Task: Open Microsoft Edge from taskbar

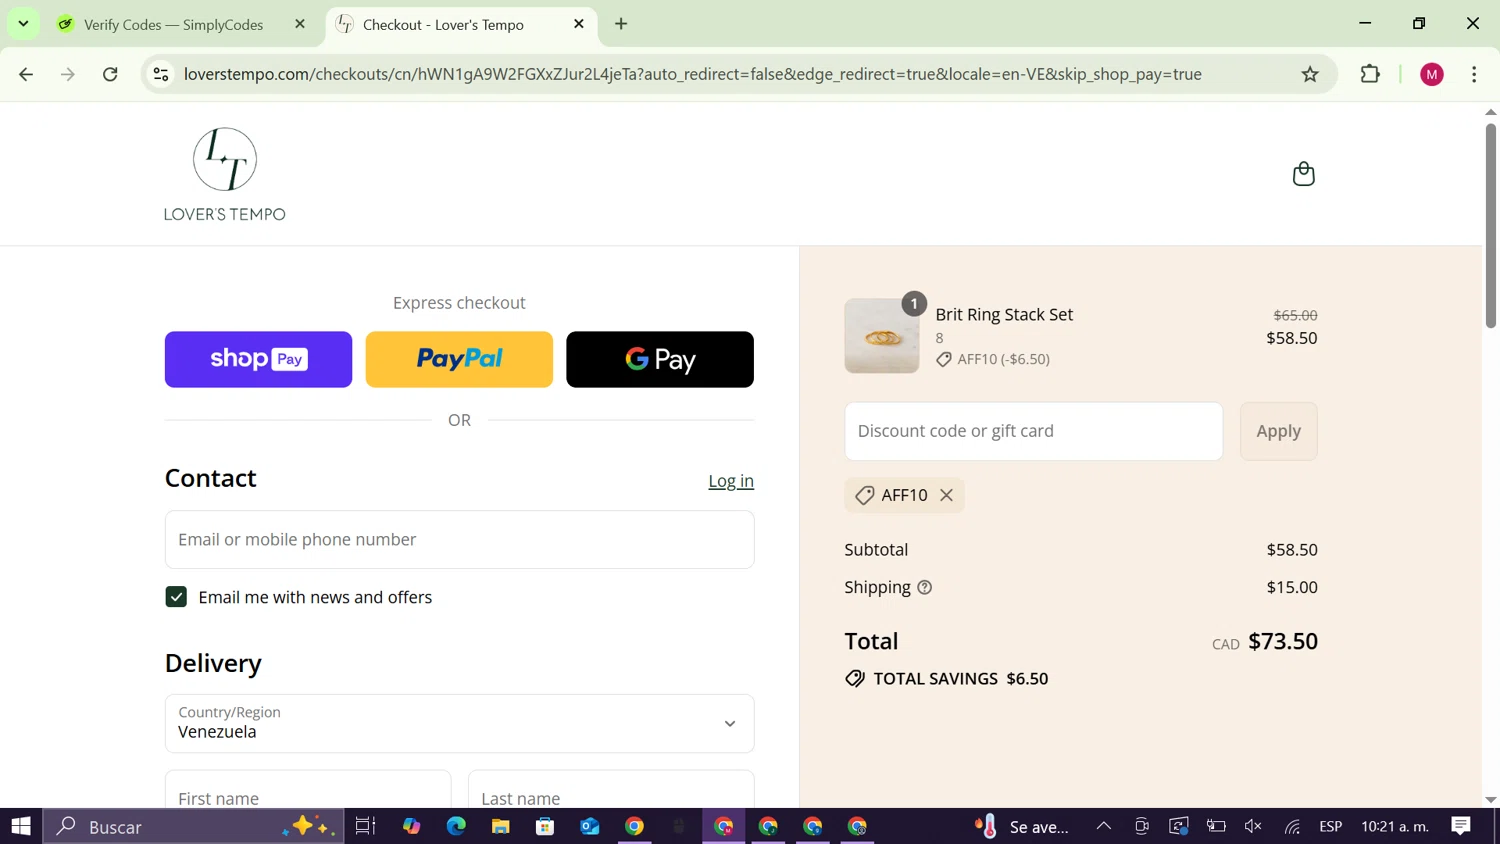Action: [456, 826]
